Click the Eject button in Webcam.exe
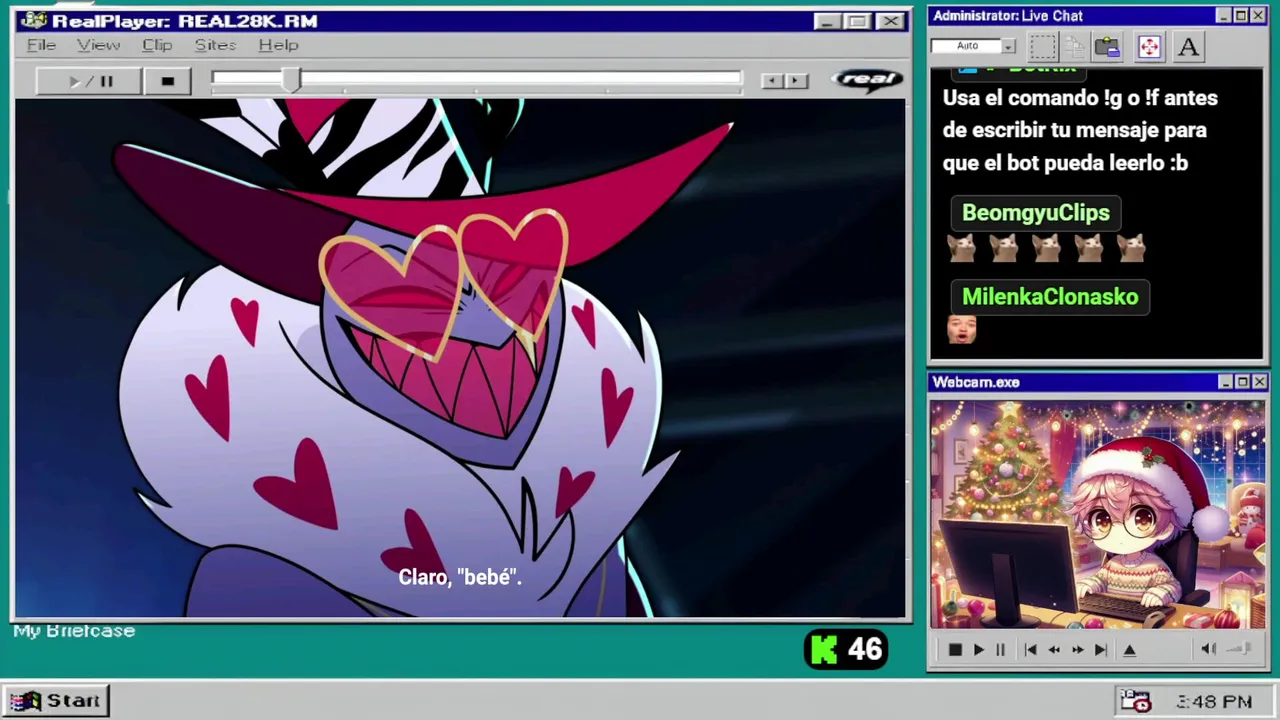The image size is (1280, 720). click(x=1130, y=650)
